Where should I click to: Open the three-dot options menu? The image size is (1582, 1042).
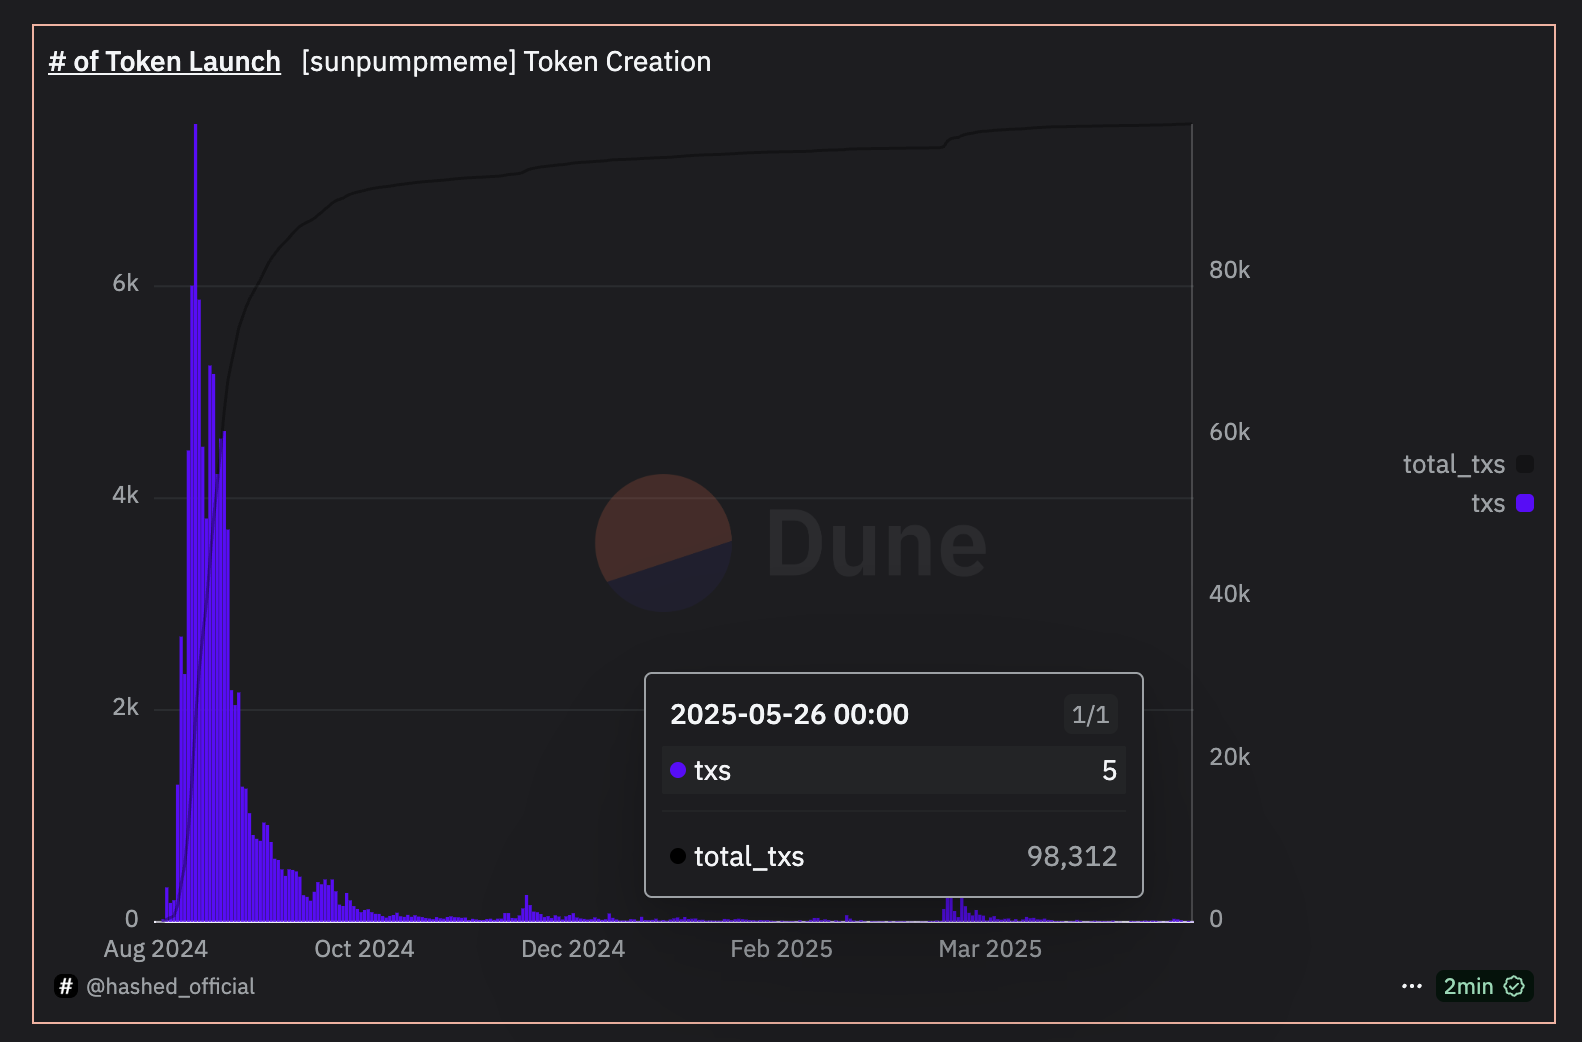coord(1411,986)
